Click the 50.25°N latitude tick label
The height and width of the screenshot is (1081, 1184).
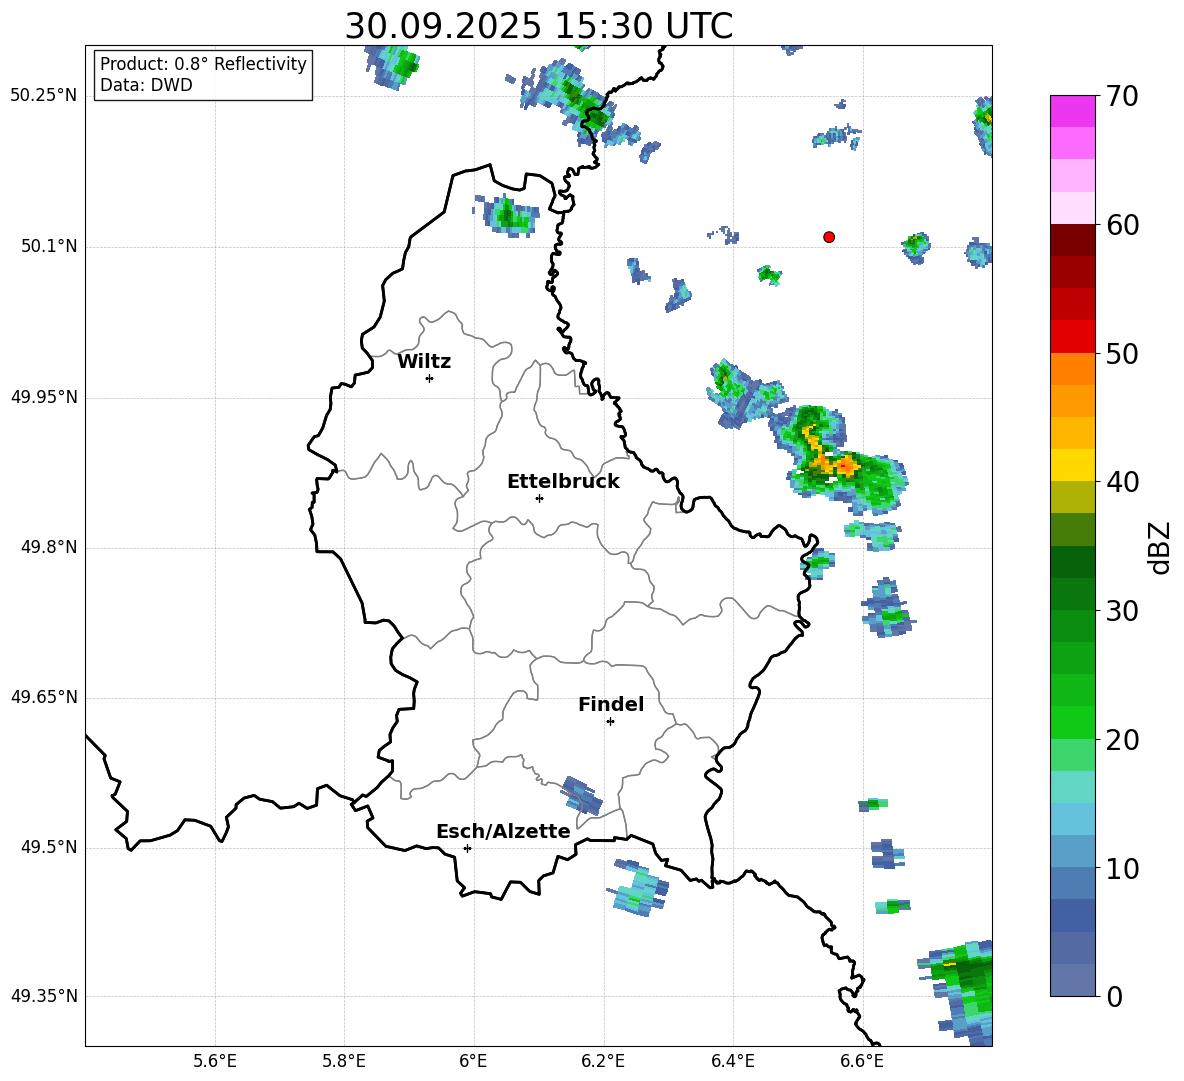click(44, 96)
